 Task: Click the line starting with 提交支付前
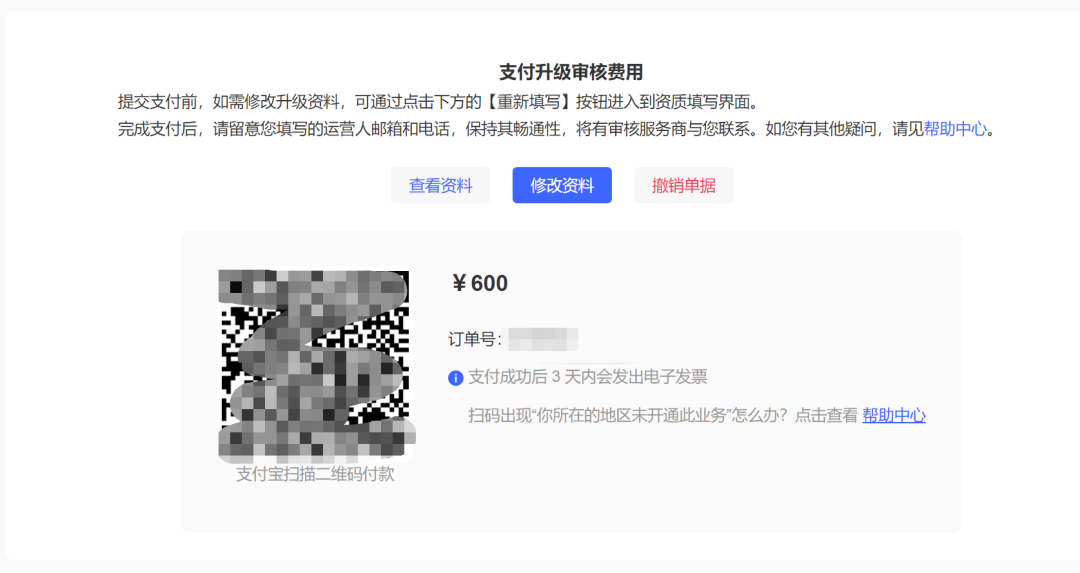click(x=440, y=102)
